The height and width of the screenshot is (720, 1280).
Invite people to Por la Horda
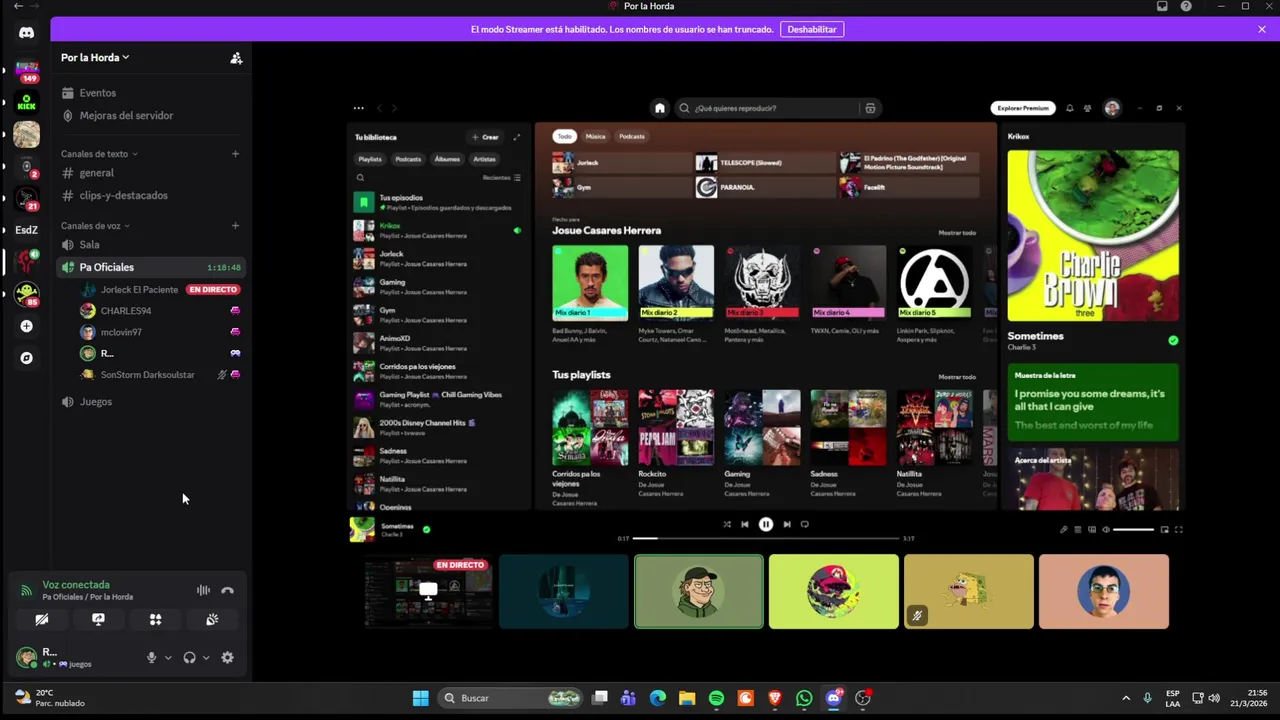[236, 58]
